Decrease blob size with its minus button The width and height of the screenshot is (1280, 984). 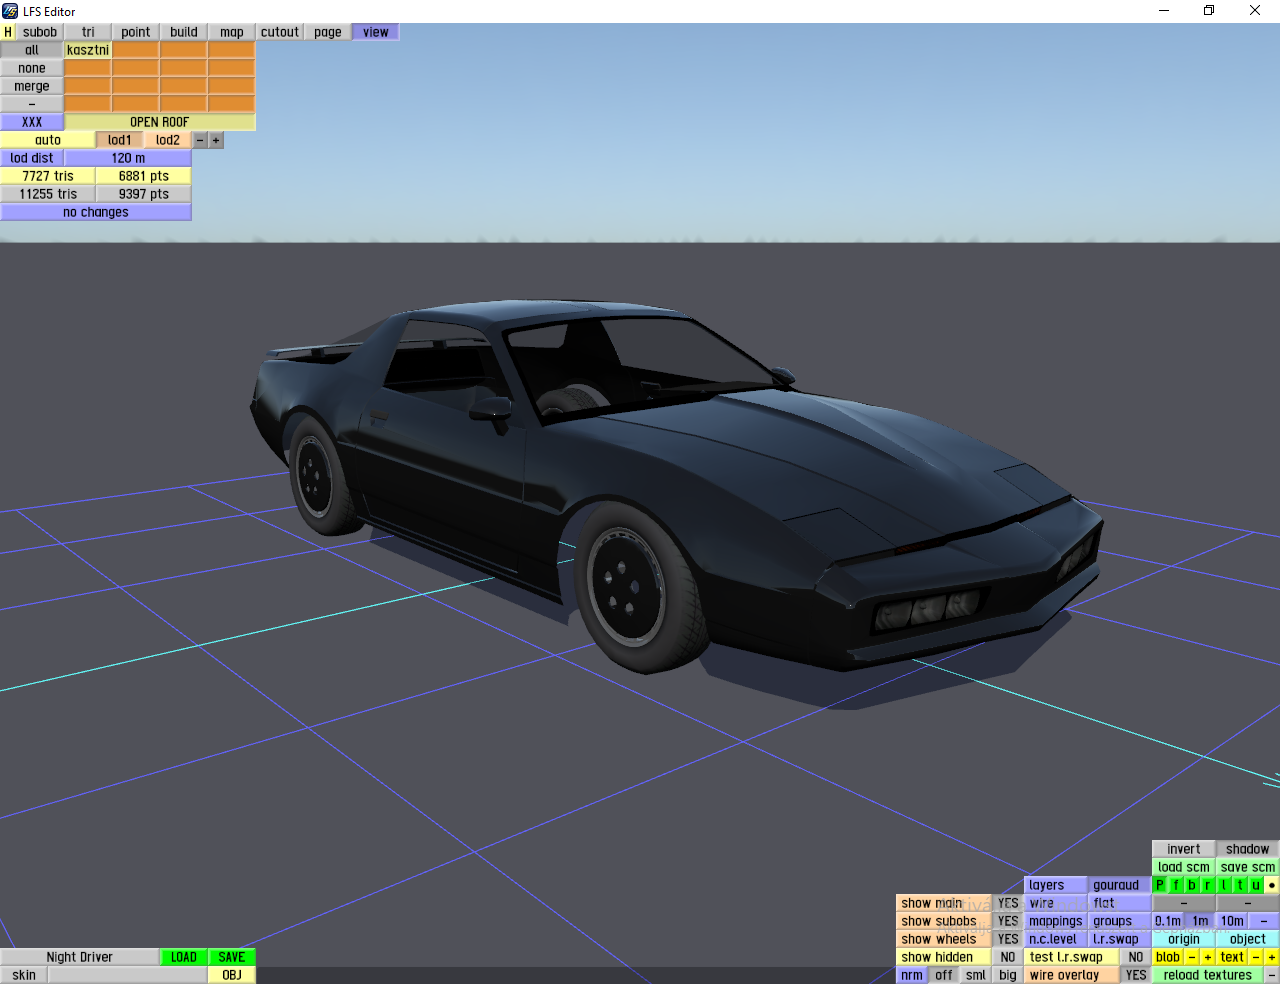coord(1192,957)
